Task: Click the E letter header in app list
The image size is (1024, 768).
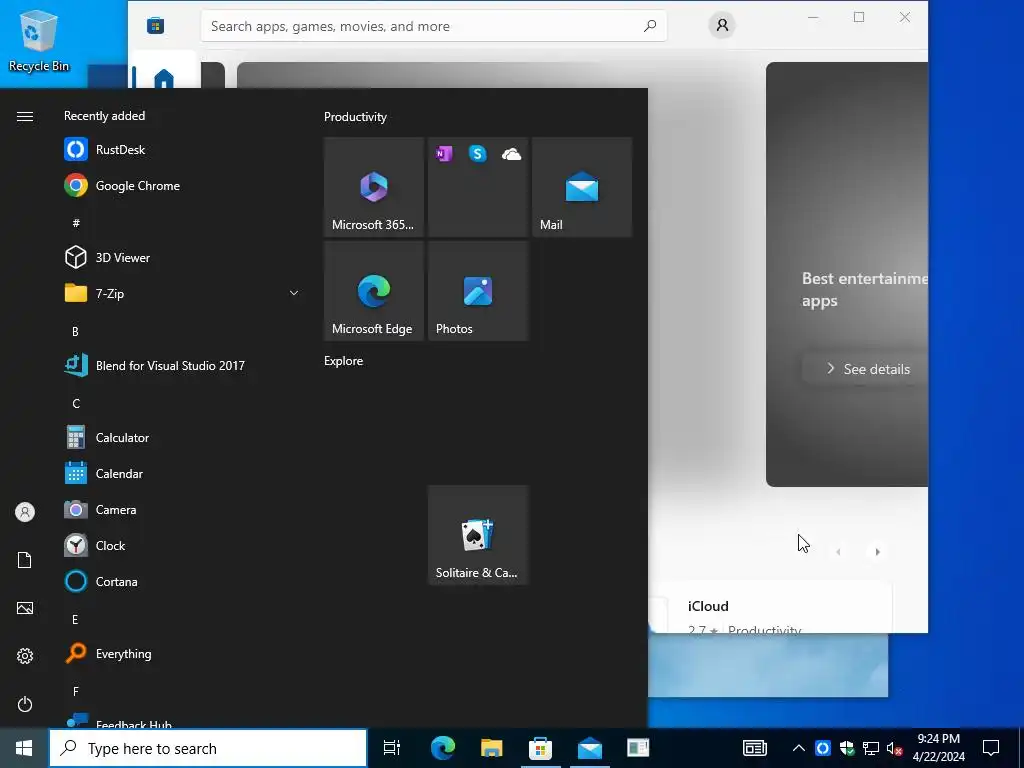Action: pyautogui.click(x=75, y=620)
